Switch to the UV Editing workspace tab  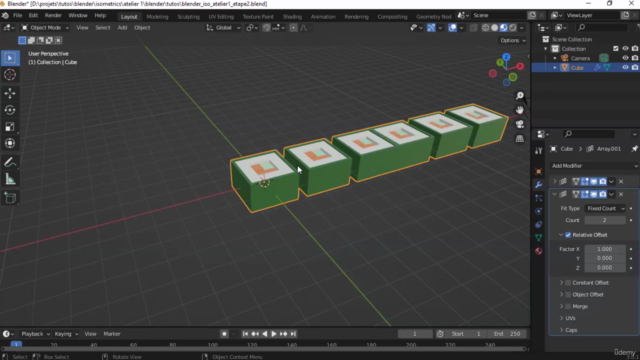tap(221, 17)
